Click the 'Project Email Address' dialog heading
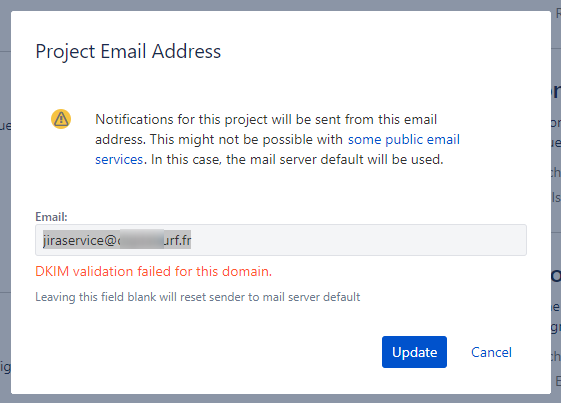The width and height of the screenshot is (561, 403). click(x=128, y=52)
